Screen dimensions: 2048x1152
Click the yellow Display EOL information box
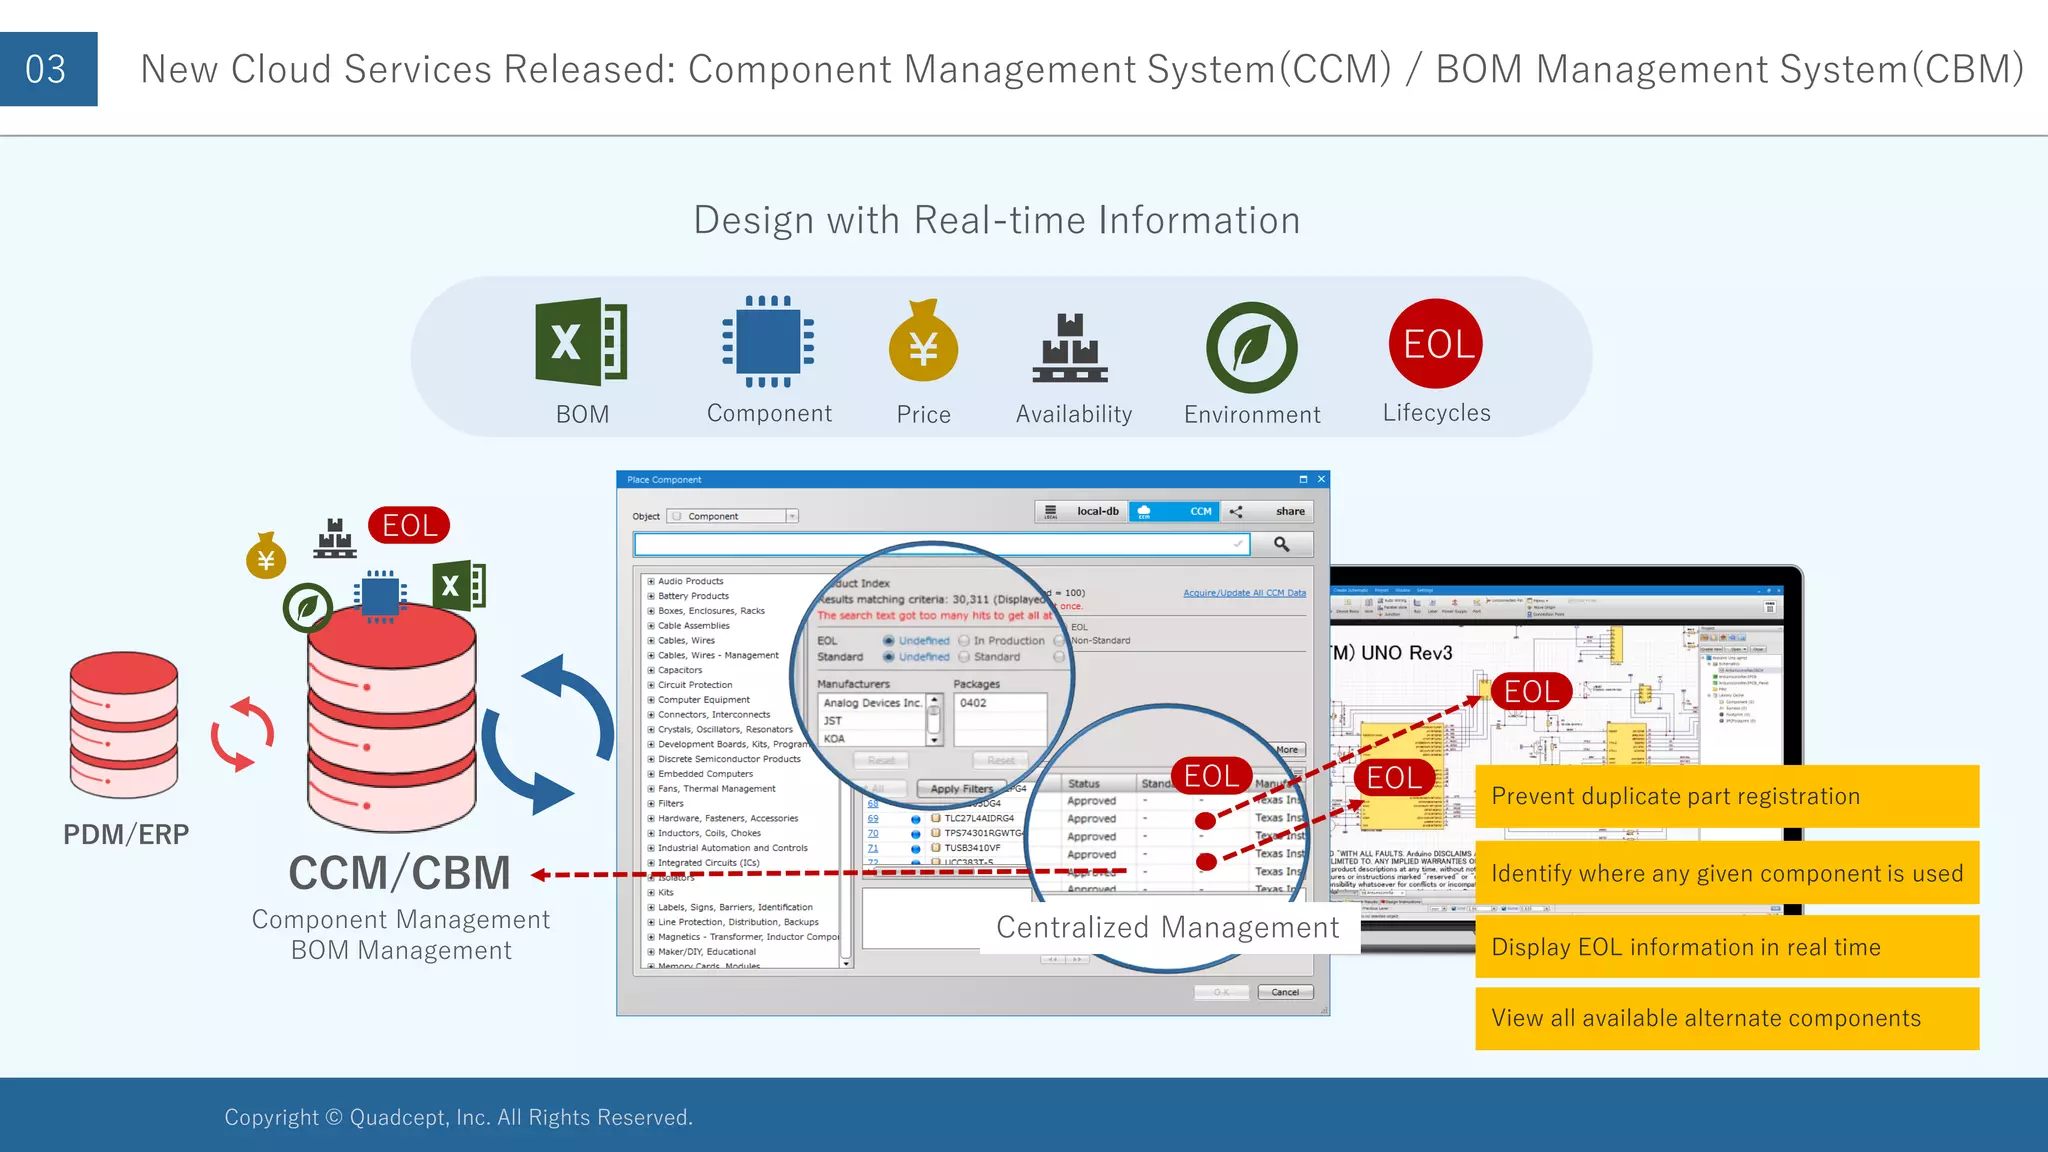1726,946
